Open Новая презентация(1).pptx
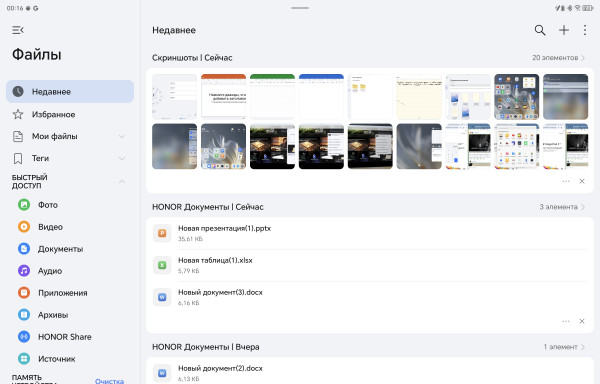Image resolution: width=600 pixels, height=384 pixels. [x=370, y=233]
